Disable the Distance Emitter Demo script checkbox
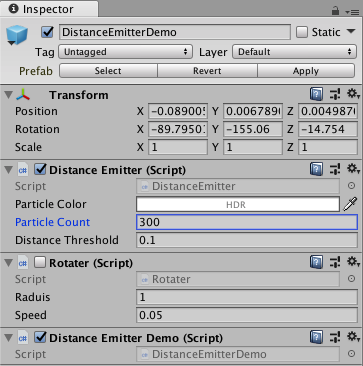This screenshot has width=363, height=366. tap(40, 337)
